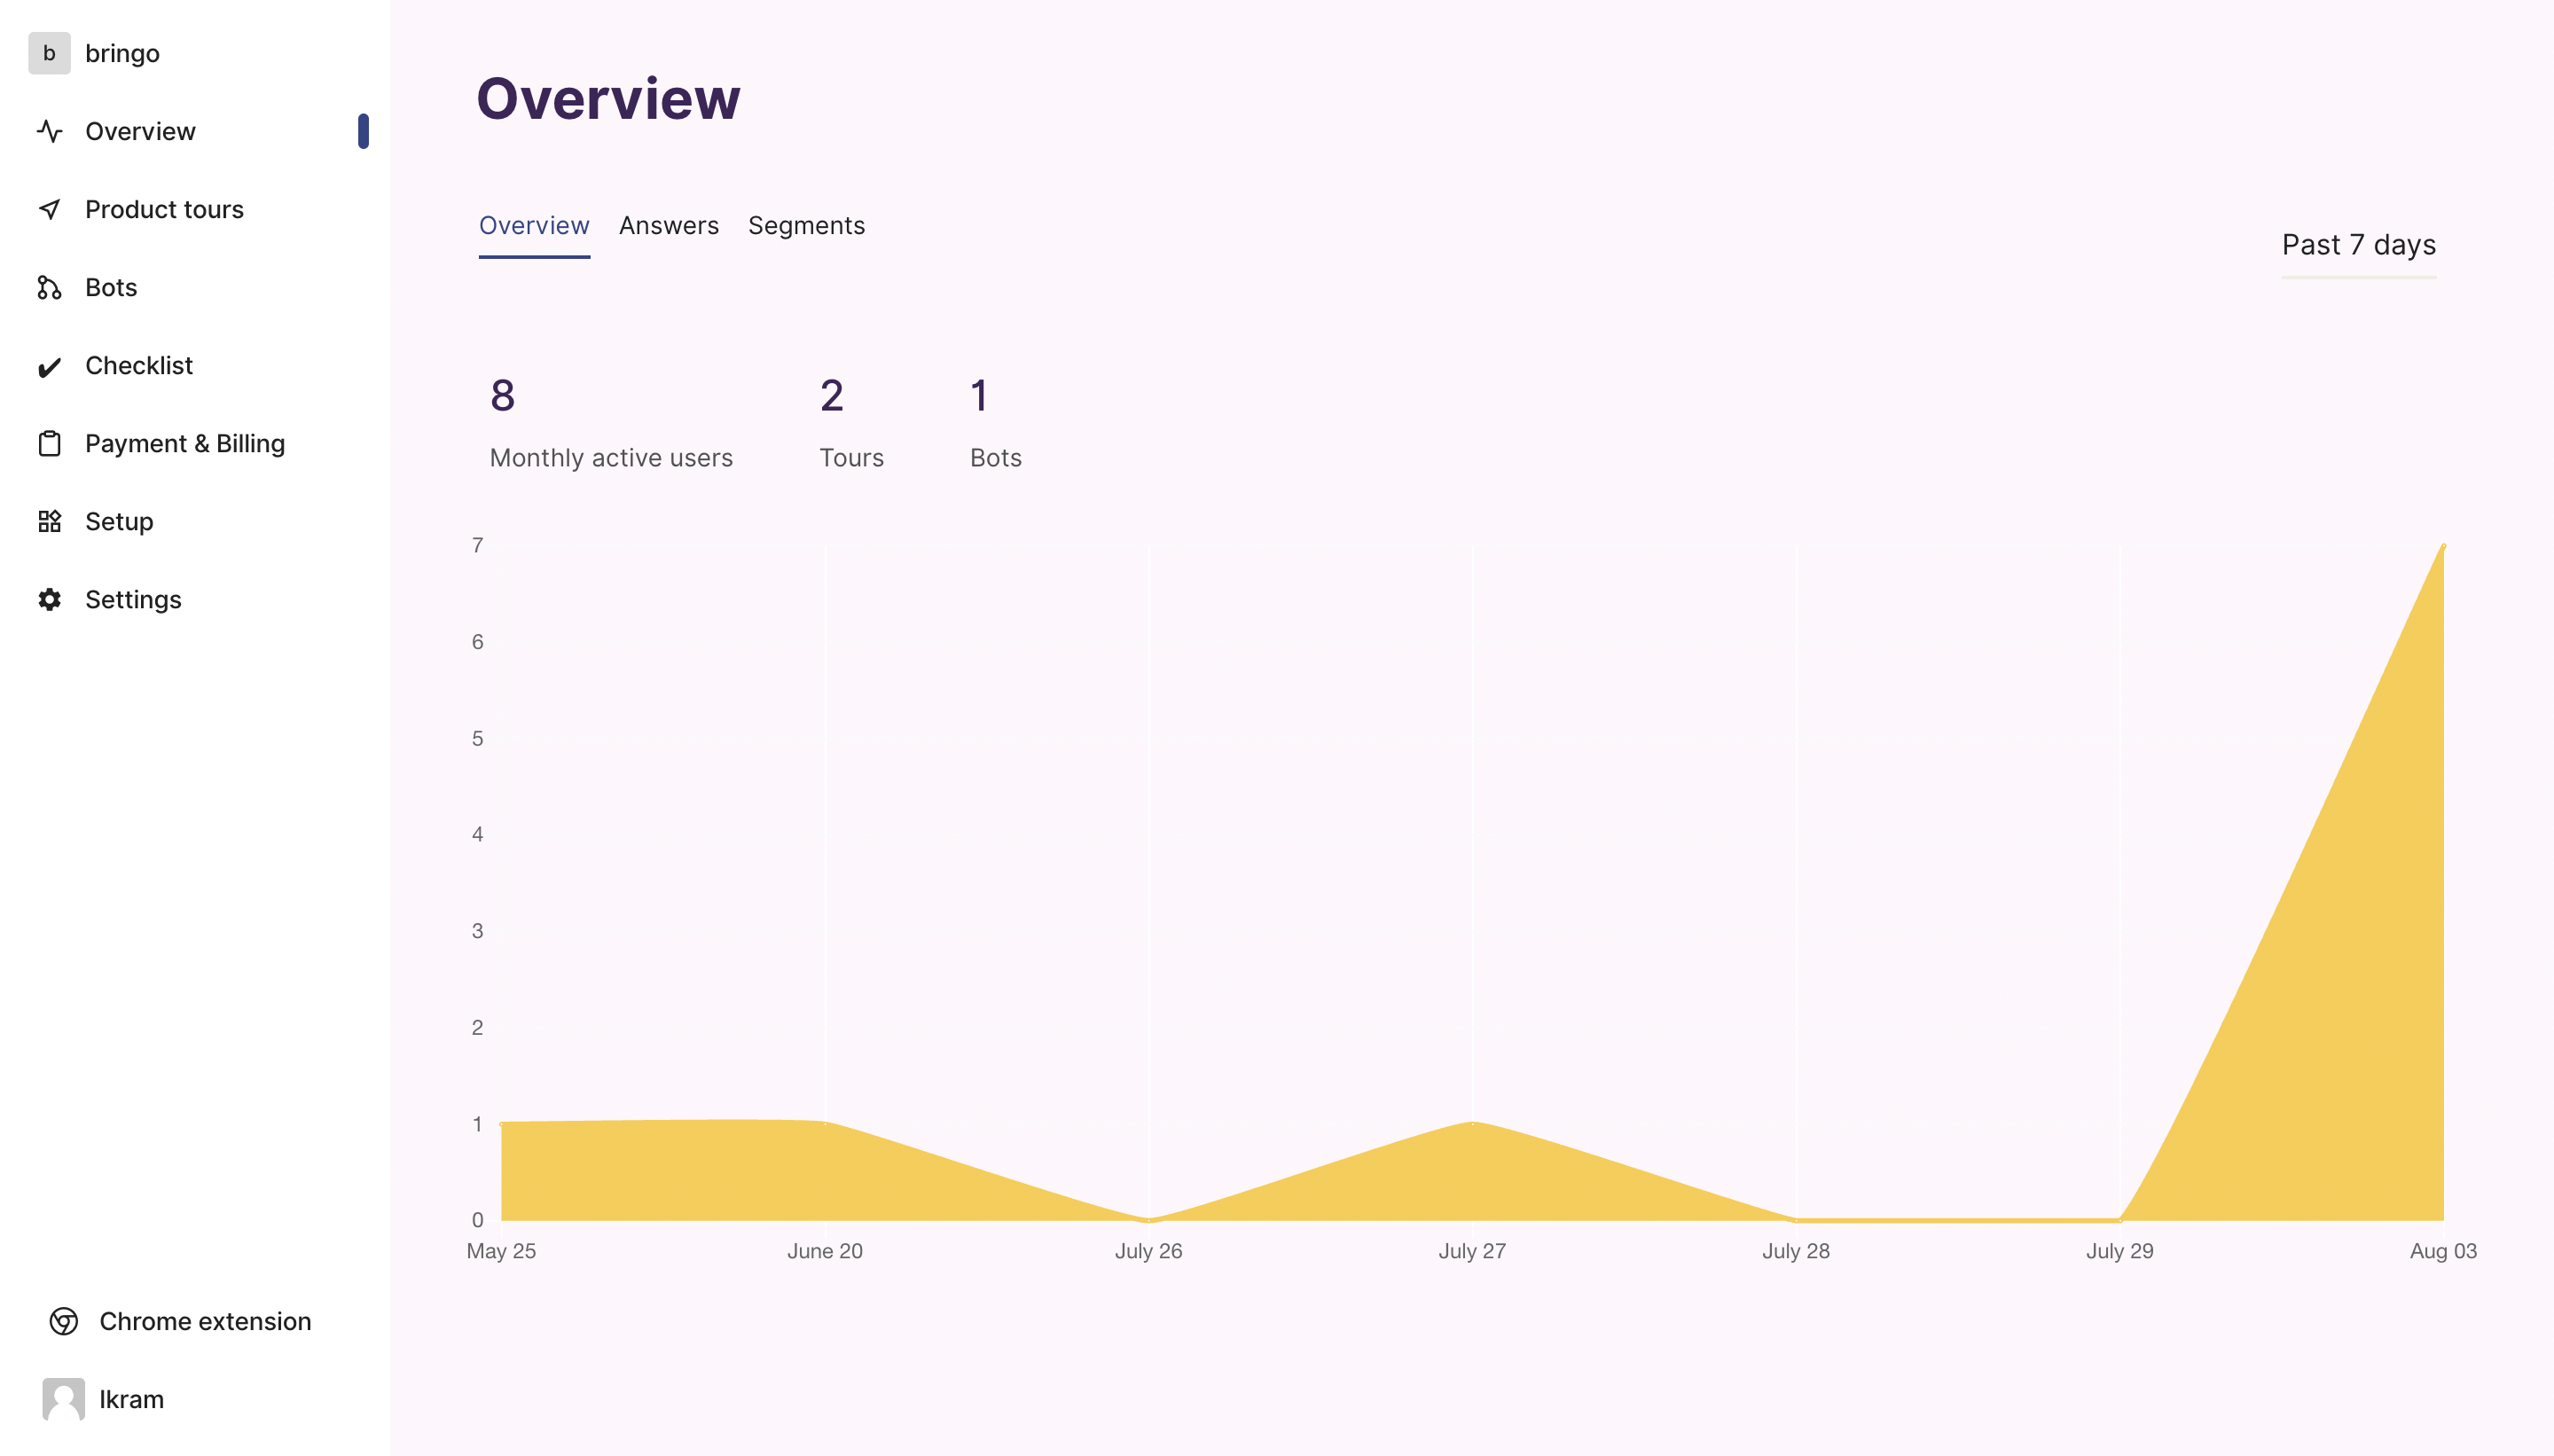The image size is (2554, 1456).
Task: Click the Bots branch icon
Action: coord(49,288)
